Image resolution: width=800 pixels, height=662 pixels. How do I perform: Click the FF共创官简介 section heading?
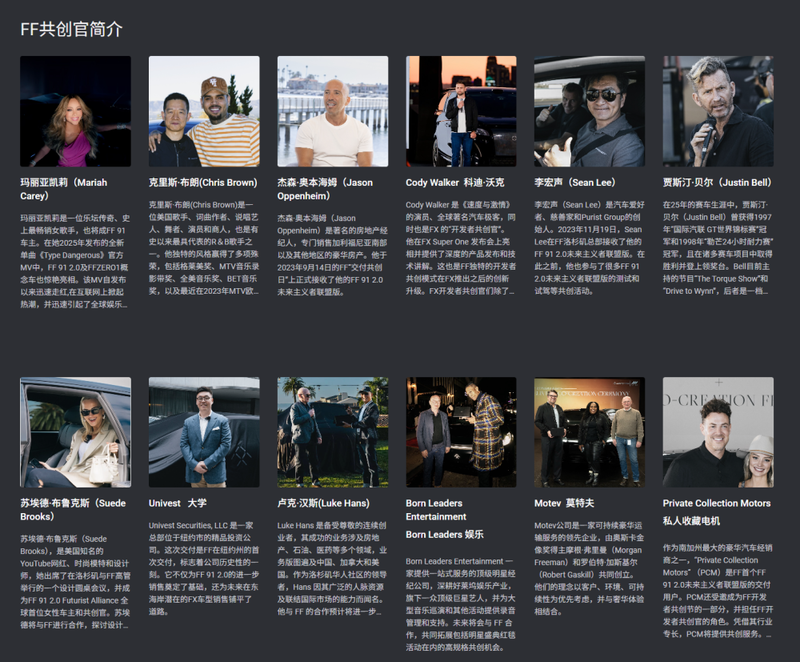tap(71, 29)
